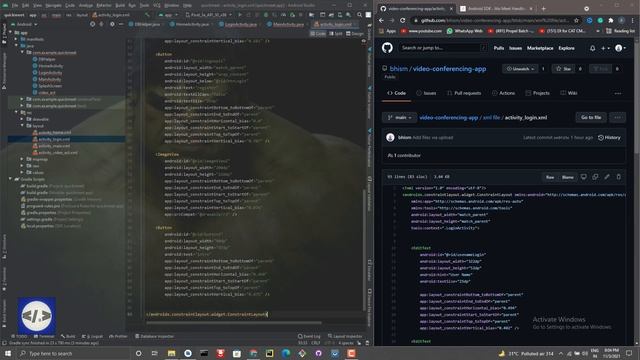Open app run configuration dropdown
The height and width of the screenshot is (360, 640).
click(168, 15)
